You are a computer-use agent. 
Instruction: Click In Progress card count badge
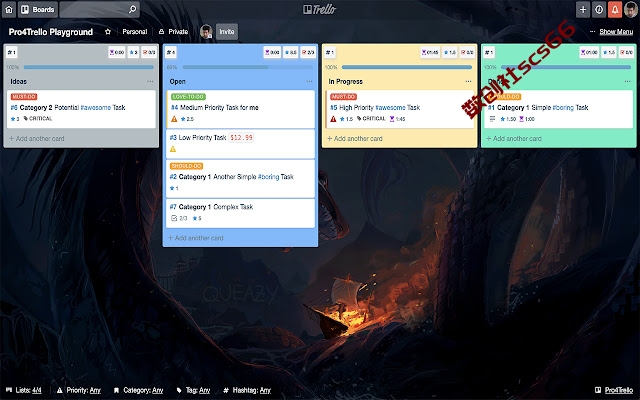[x=330, y=52]
